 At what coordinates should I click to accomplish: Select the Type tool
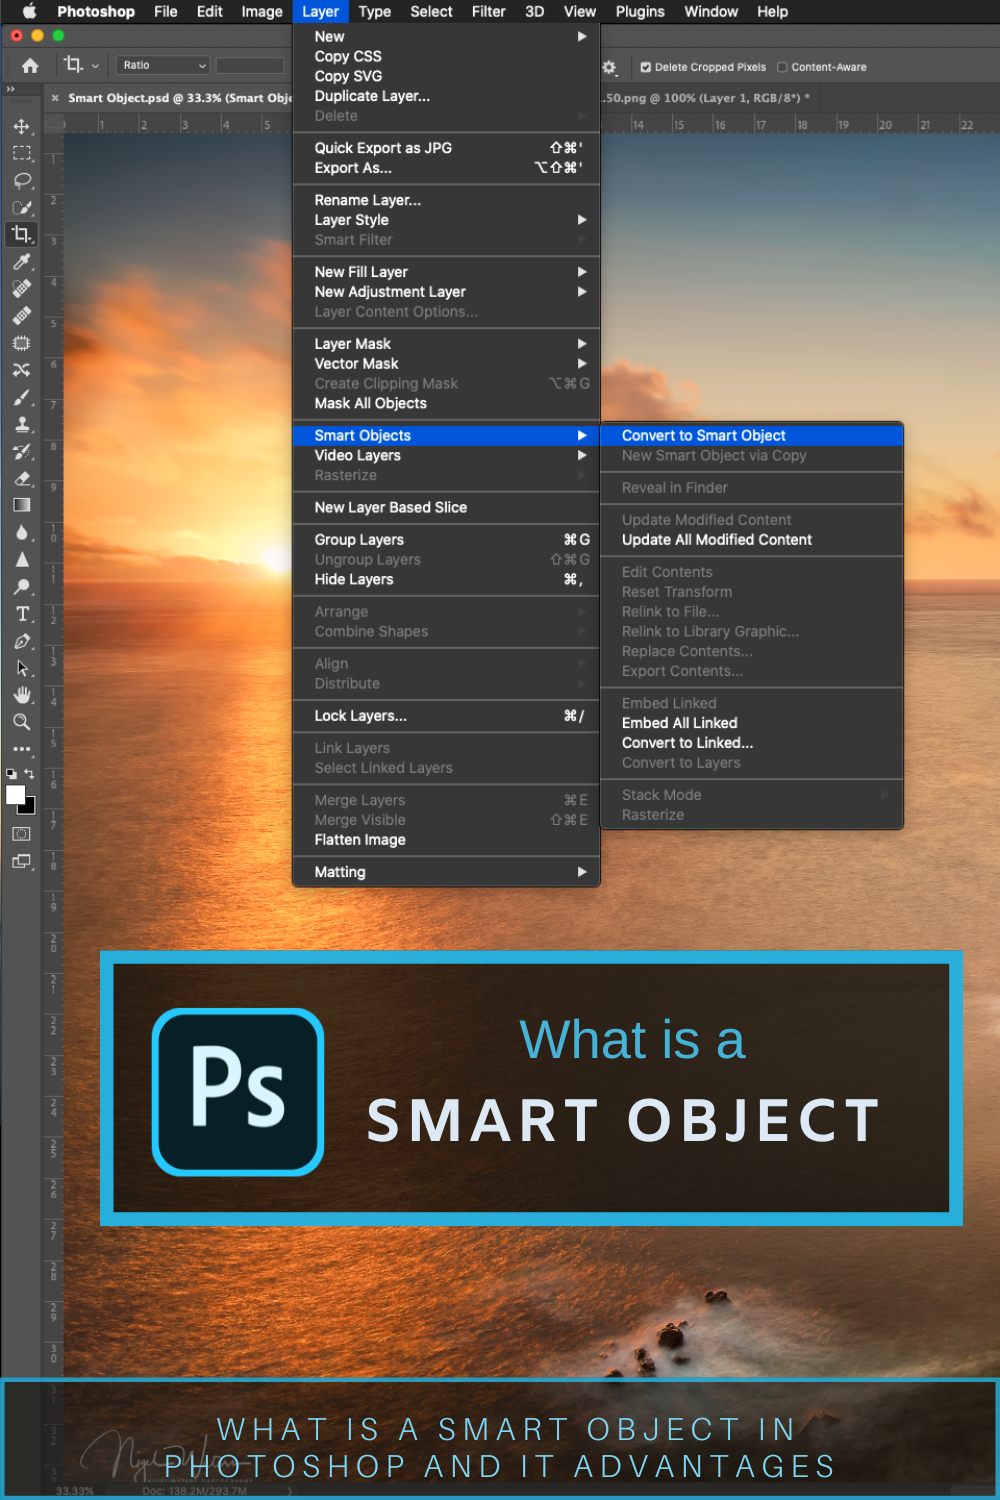click(22, 614)
